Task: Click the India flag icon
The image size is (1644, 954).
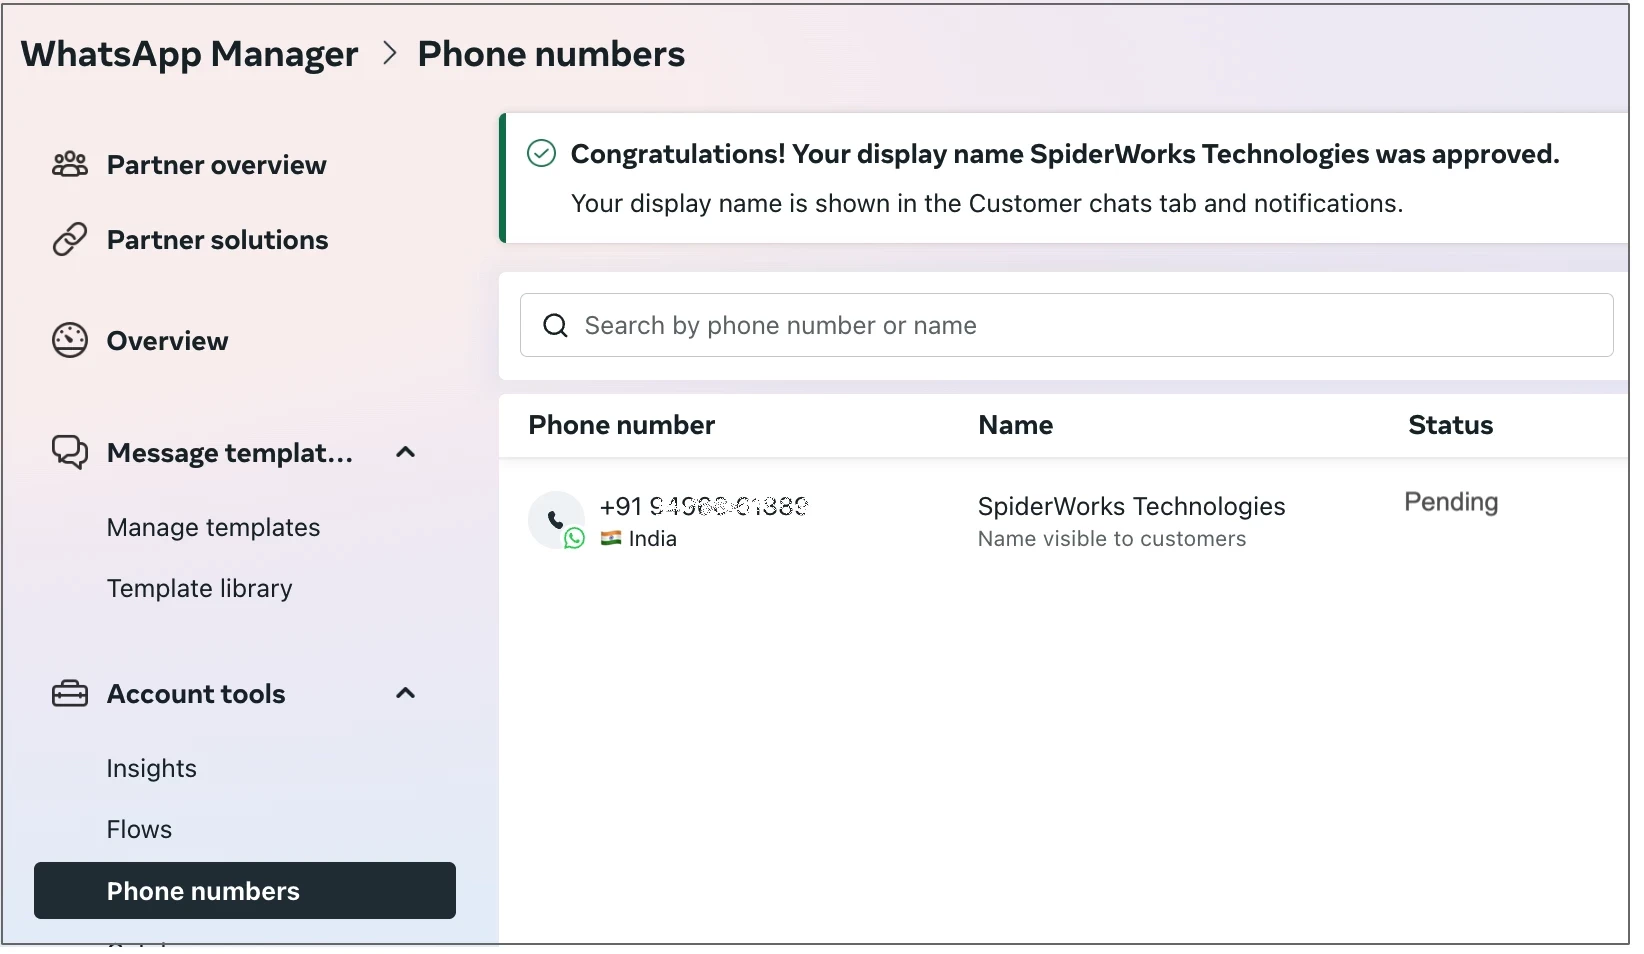Action: click(610, 539)
